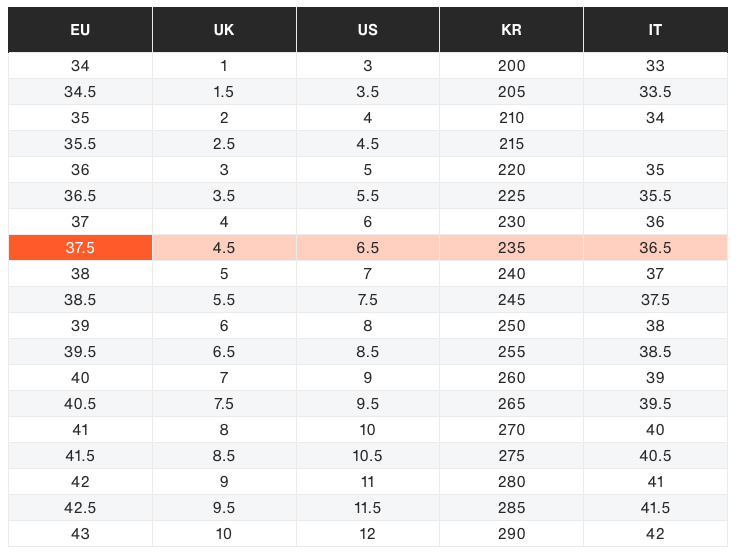Click the empty IT cell for EU 35.5
The height and width of the screenshot is (555, 736).
coord(656,144)
